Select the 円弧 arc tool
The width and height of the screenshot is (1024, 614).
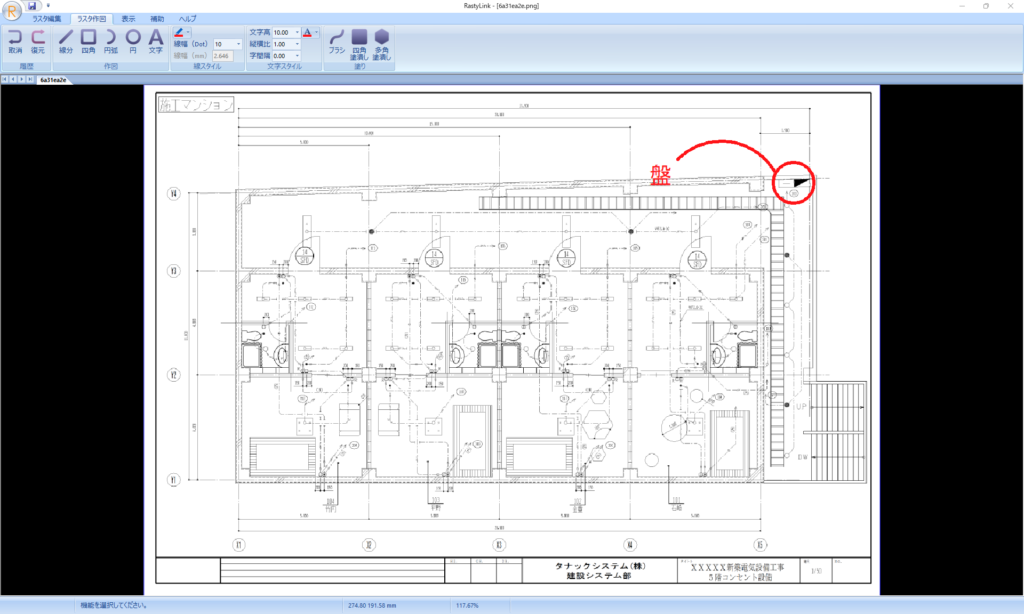[x=111, y=41]
